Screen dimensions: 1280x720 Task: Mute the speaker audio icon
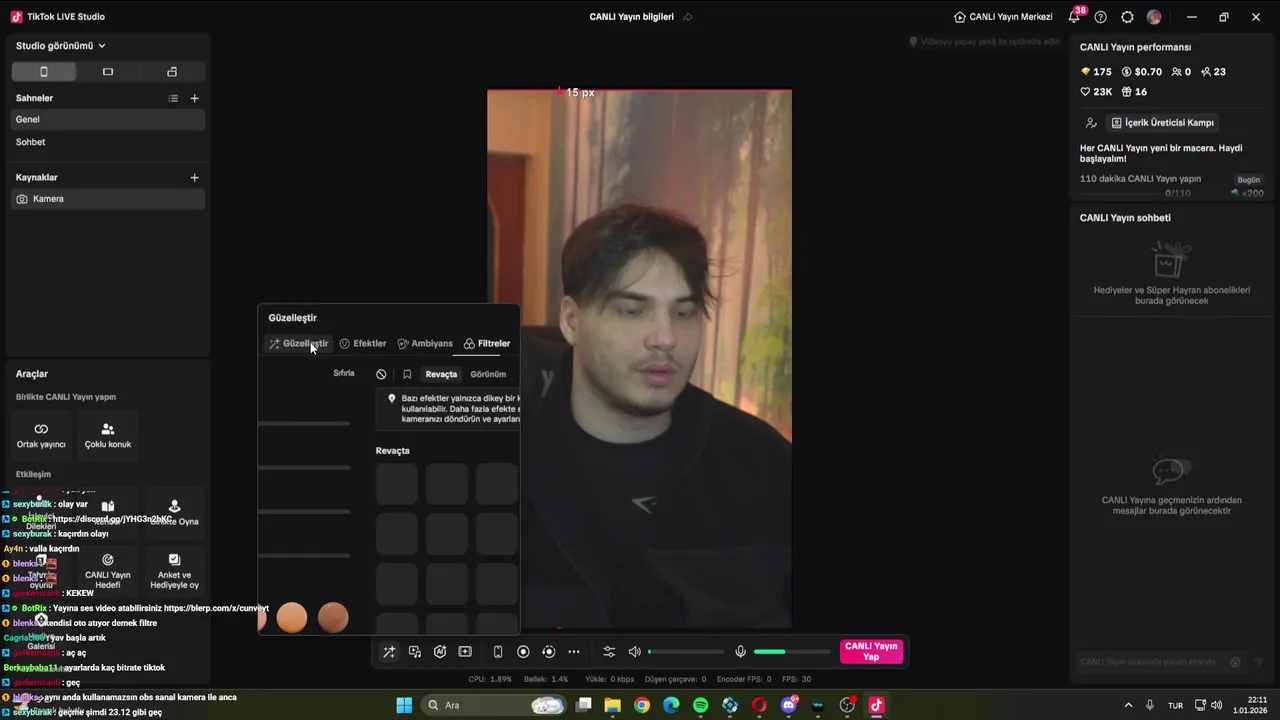tap(634, 652)
